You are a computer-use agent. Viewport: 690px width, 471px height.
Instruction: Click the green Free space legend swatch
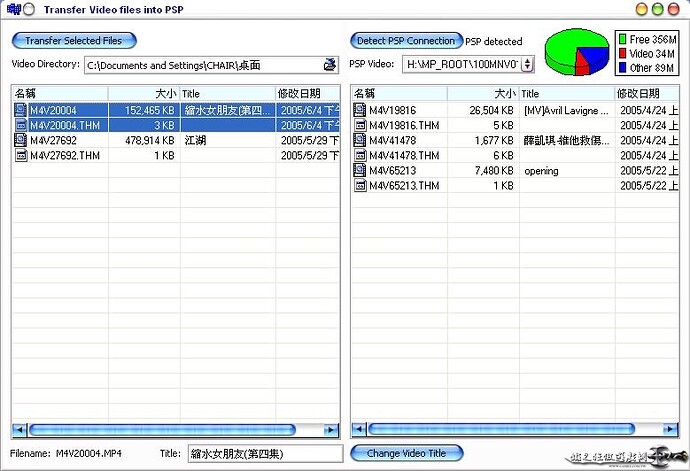622,39
